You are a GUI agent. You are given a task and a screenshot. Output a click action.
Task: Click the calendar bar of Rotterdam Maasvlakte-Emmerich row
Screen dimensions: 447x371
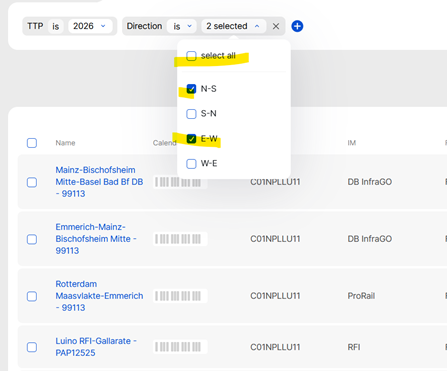180,296
